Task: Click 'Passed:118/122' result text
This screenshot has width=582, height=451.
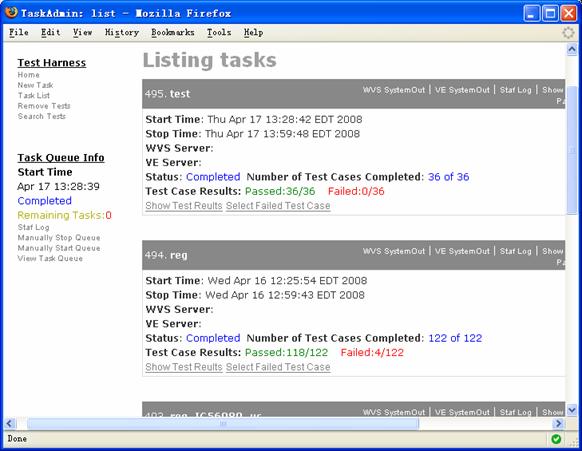Action: (287, 353)
